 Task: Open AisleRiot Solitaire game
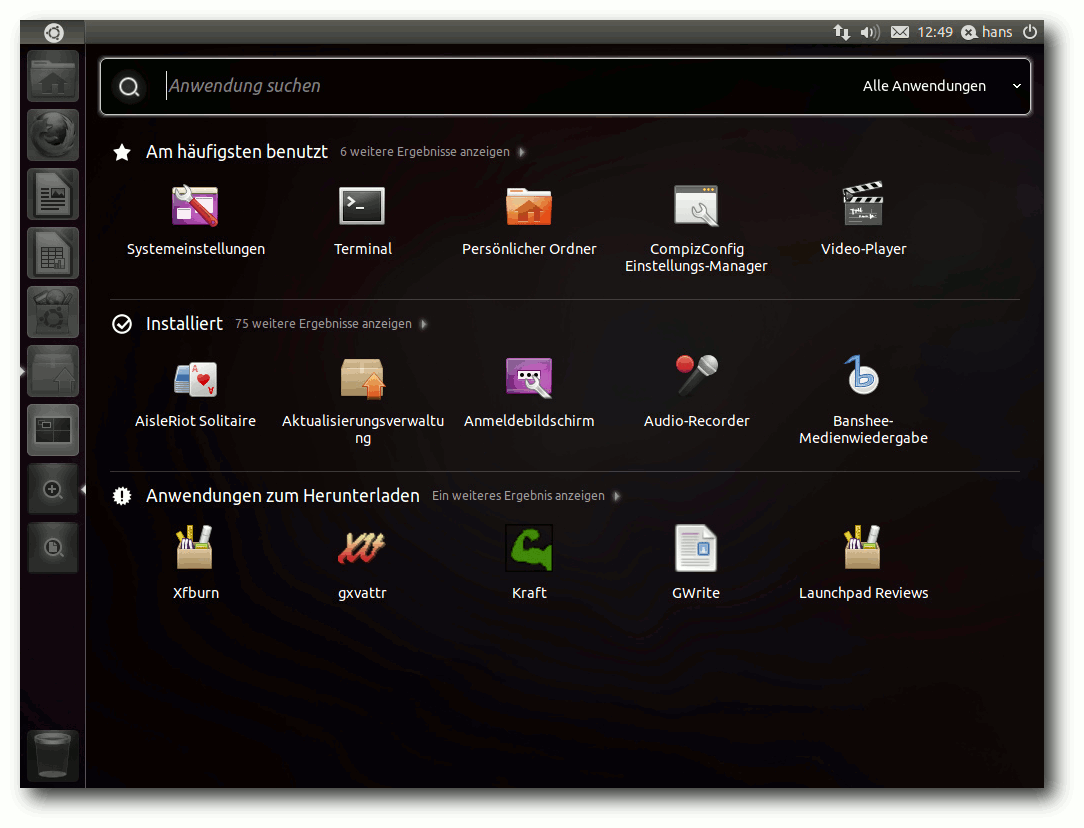[196, 393]
